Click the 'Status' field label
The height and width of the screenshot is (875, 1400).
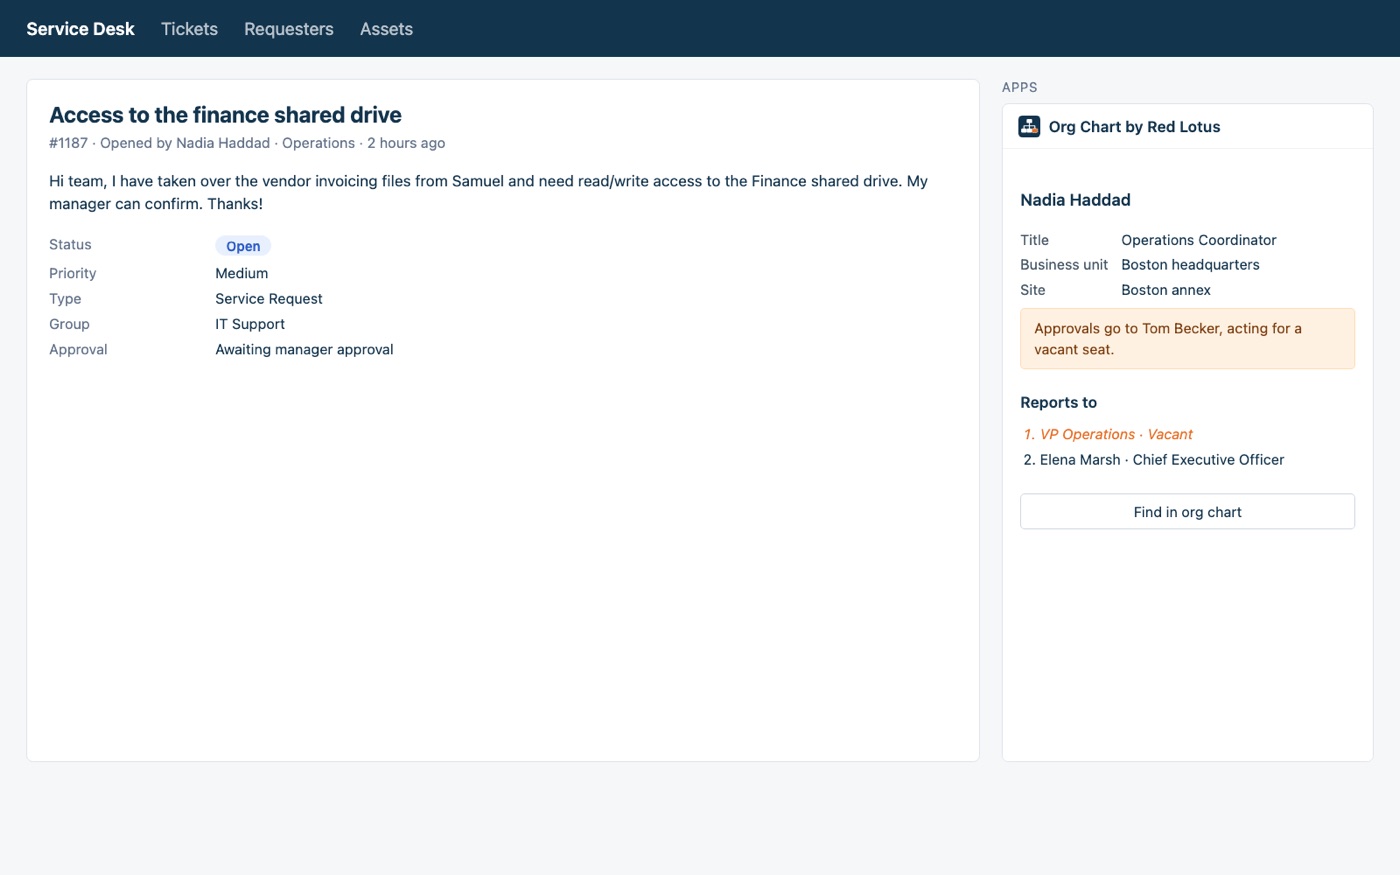(70, 245)
